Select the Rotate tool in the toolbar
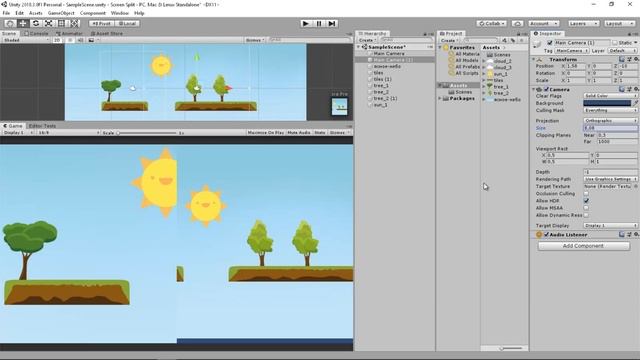 [36, 23]
